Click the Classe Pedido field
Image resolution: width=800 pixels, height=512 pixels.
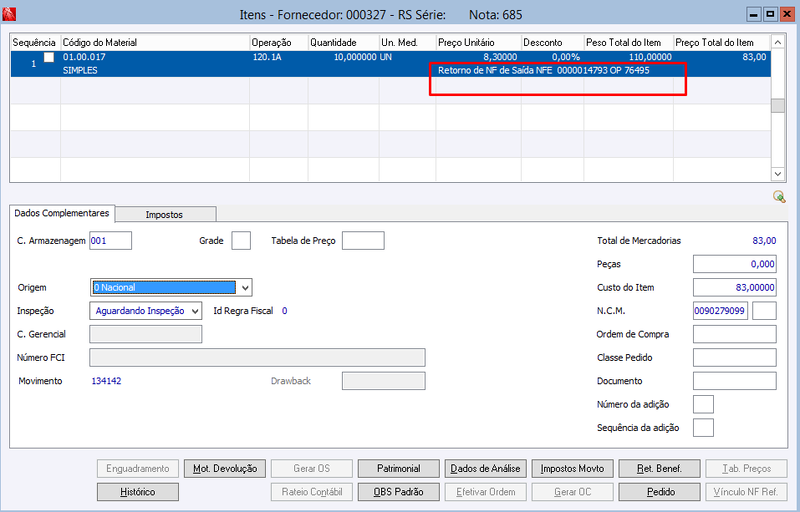pyautogui.click(x=735, y=358)
